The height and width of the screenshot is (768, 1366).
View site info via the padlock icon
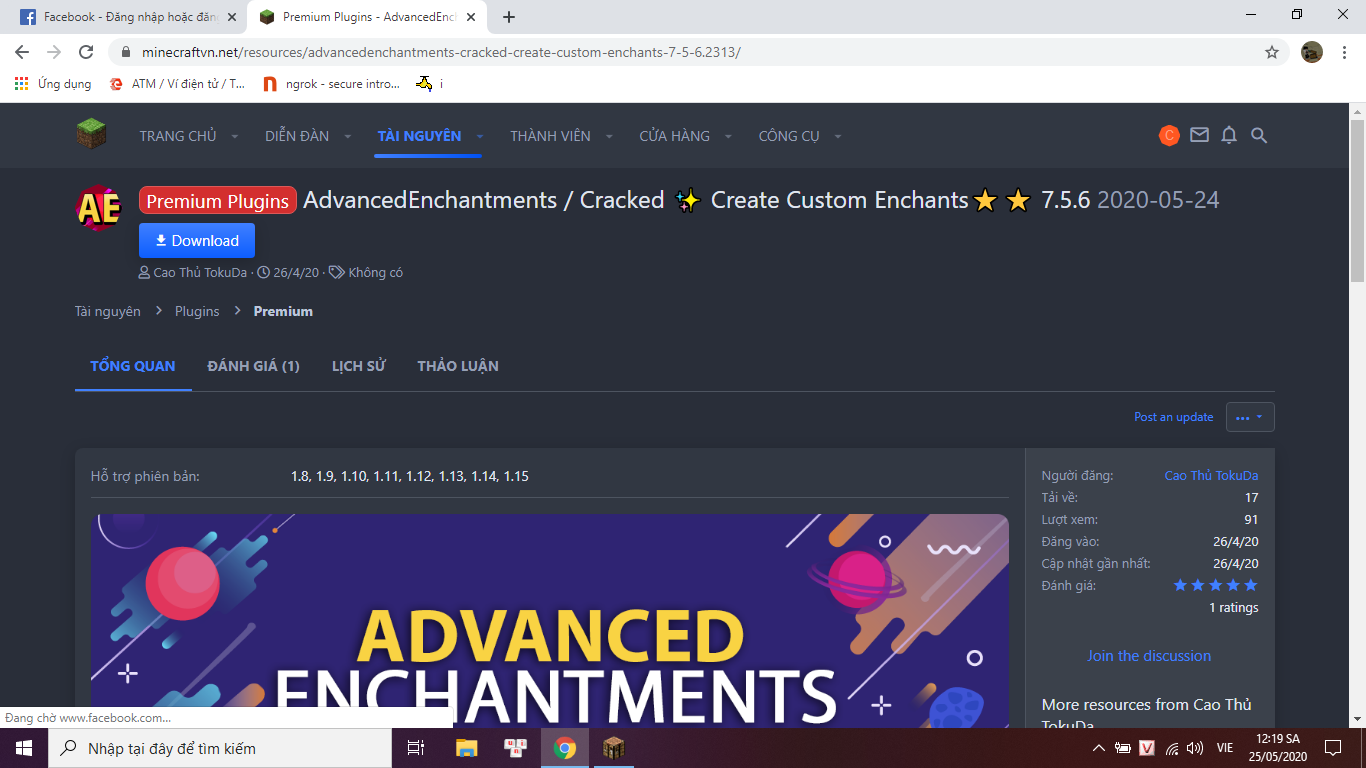click(x=126, y=52)
